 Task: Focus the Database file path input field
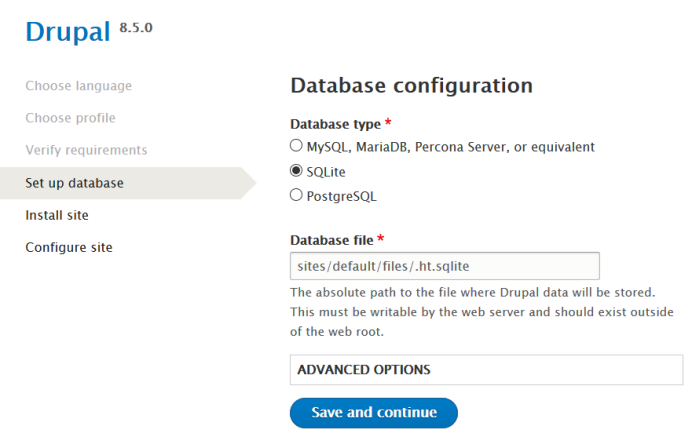coord(444,266)
